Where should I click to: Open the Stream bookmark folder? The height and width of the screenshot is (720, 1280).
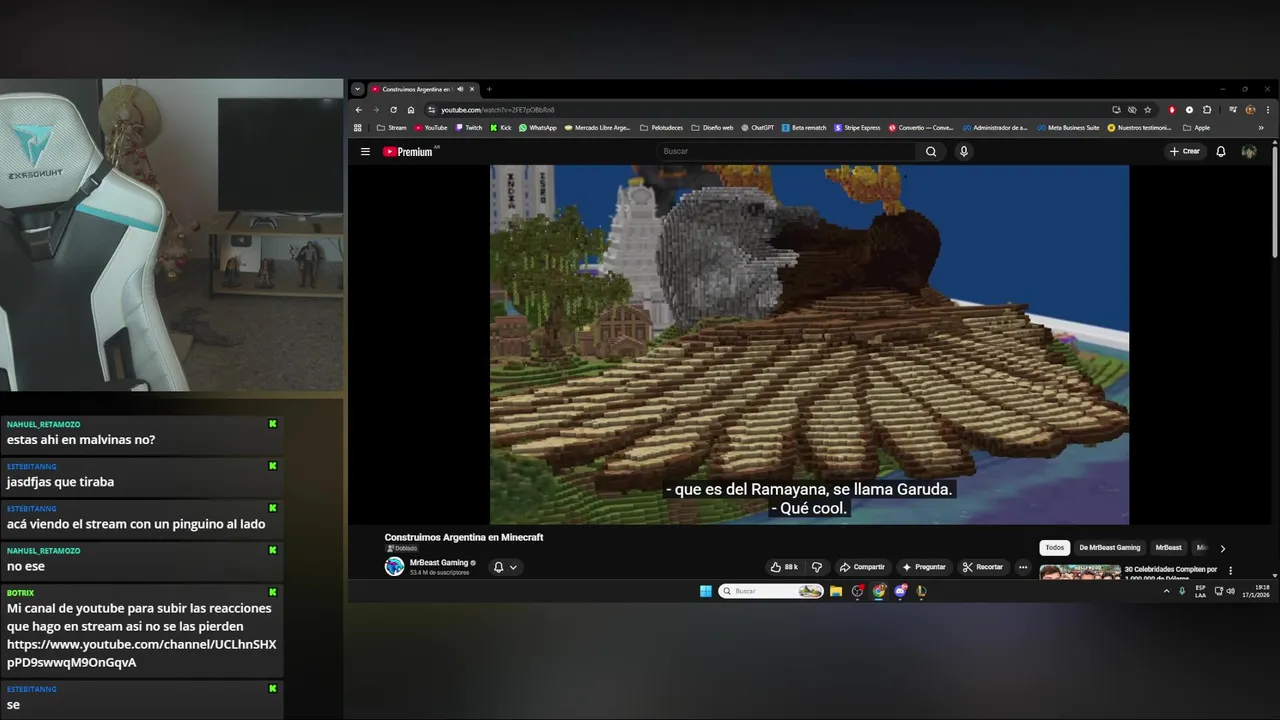(392, 128)
